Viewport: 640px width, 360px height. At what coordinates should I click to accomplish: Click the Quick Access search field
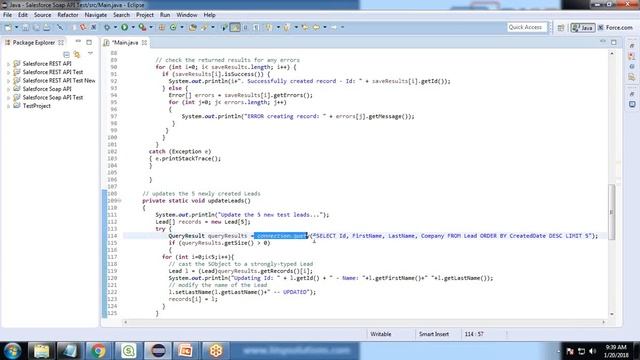(x=526, y=27)
